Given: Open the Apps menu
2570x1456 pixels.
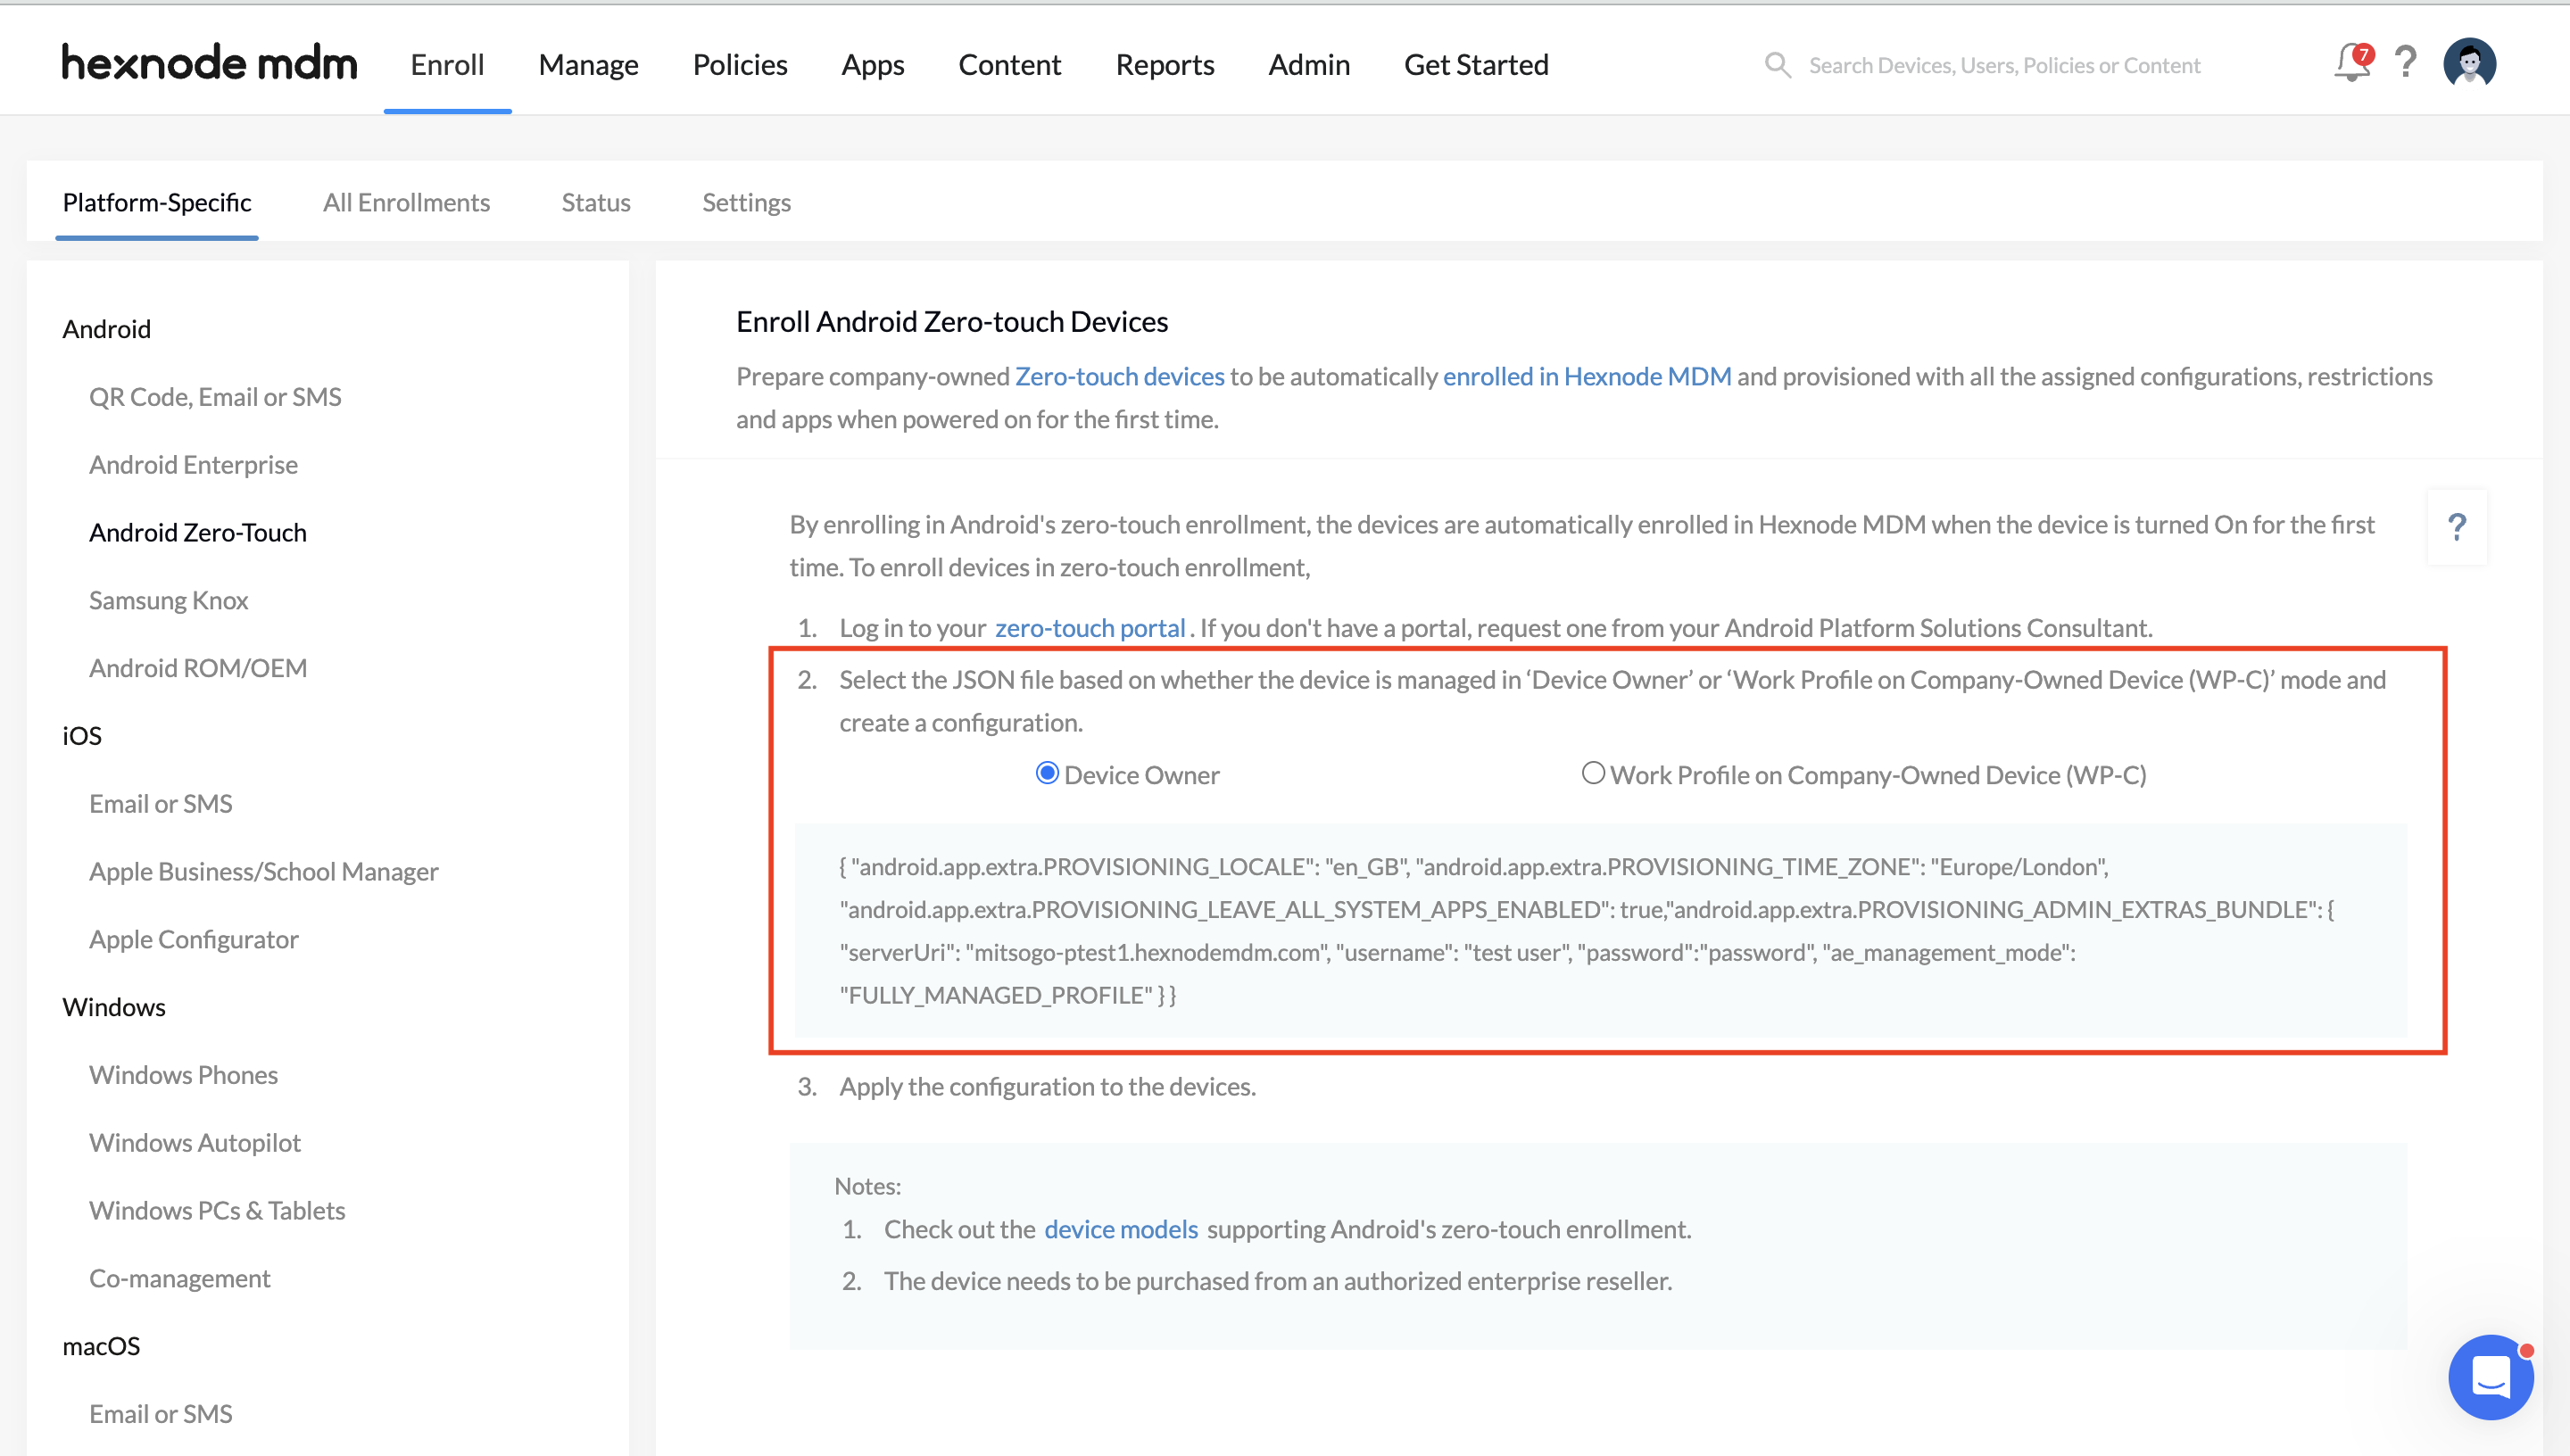Looking at the screenshot, I should (x=873, y=65).
